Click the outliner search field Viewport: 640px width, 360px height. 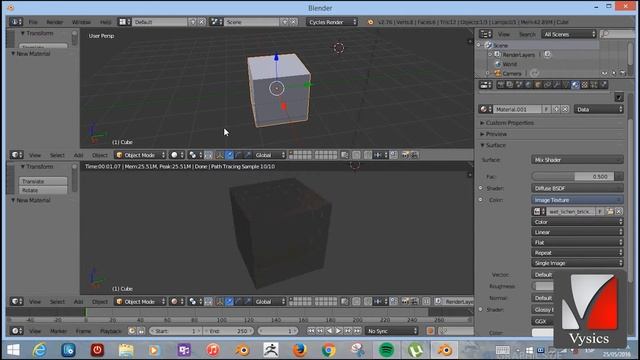pos(618,34)
